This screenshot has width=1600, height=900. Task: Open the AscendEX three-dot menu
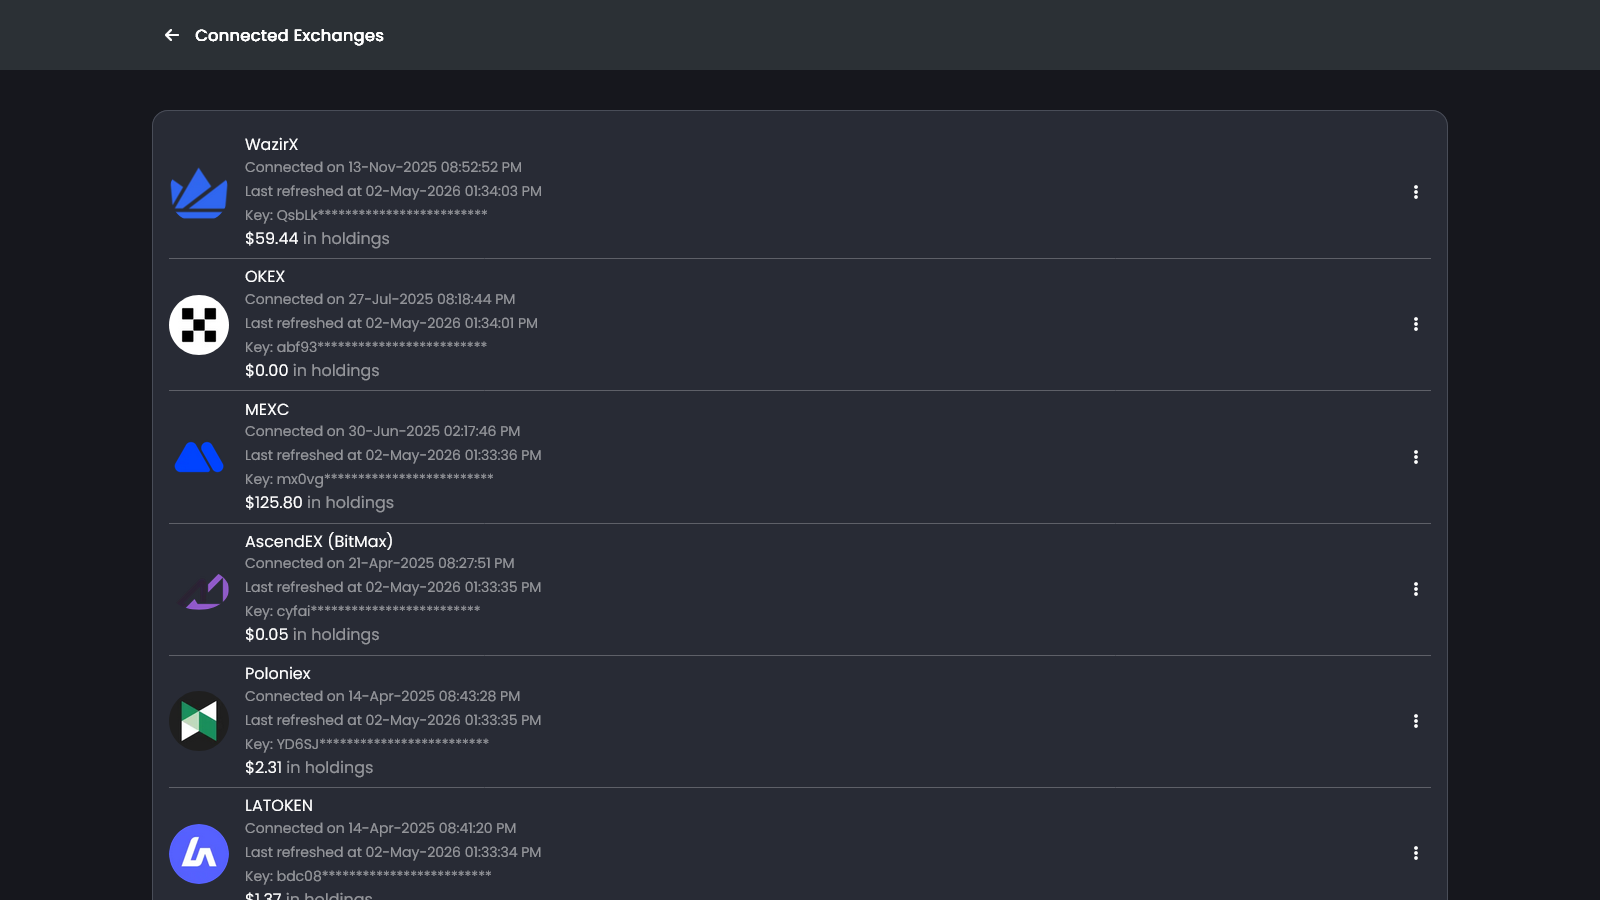point(1415,589)
